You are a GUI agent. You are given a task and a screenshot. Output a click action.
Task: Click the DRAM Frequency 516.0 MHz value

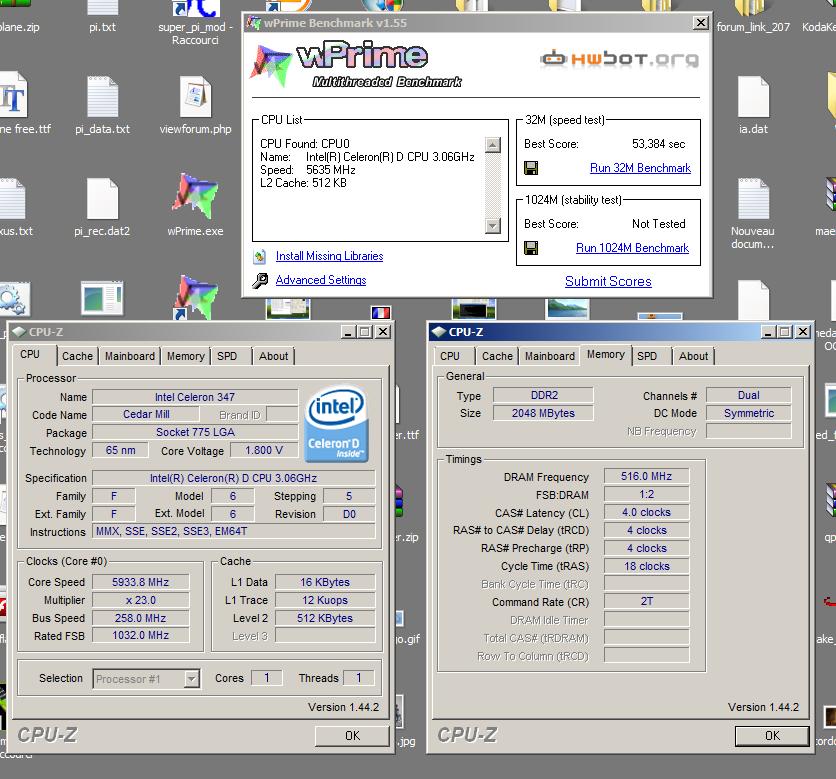click(646, 476)
